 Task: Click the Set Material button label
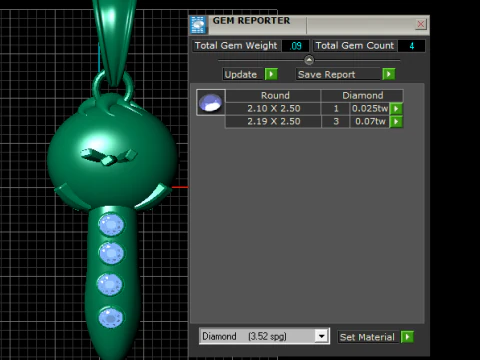point(368,337)
